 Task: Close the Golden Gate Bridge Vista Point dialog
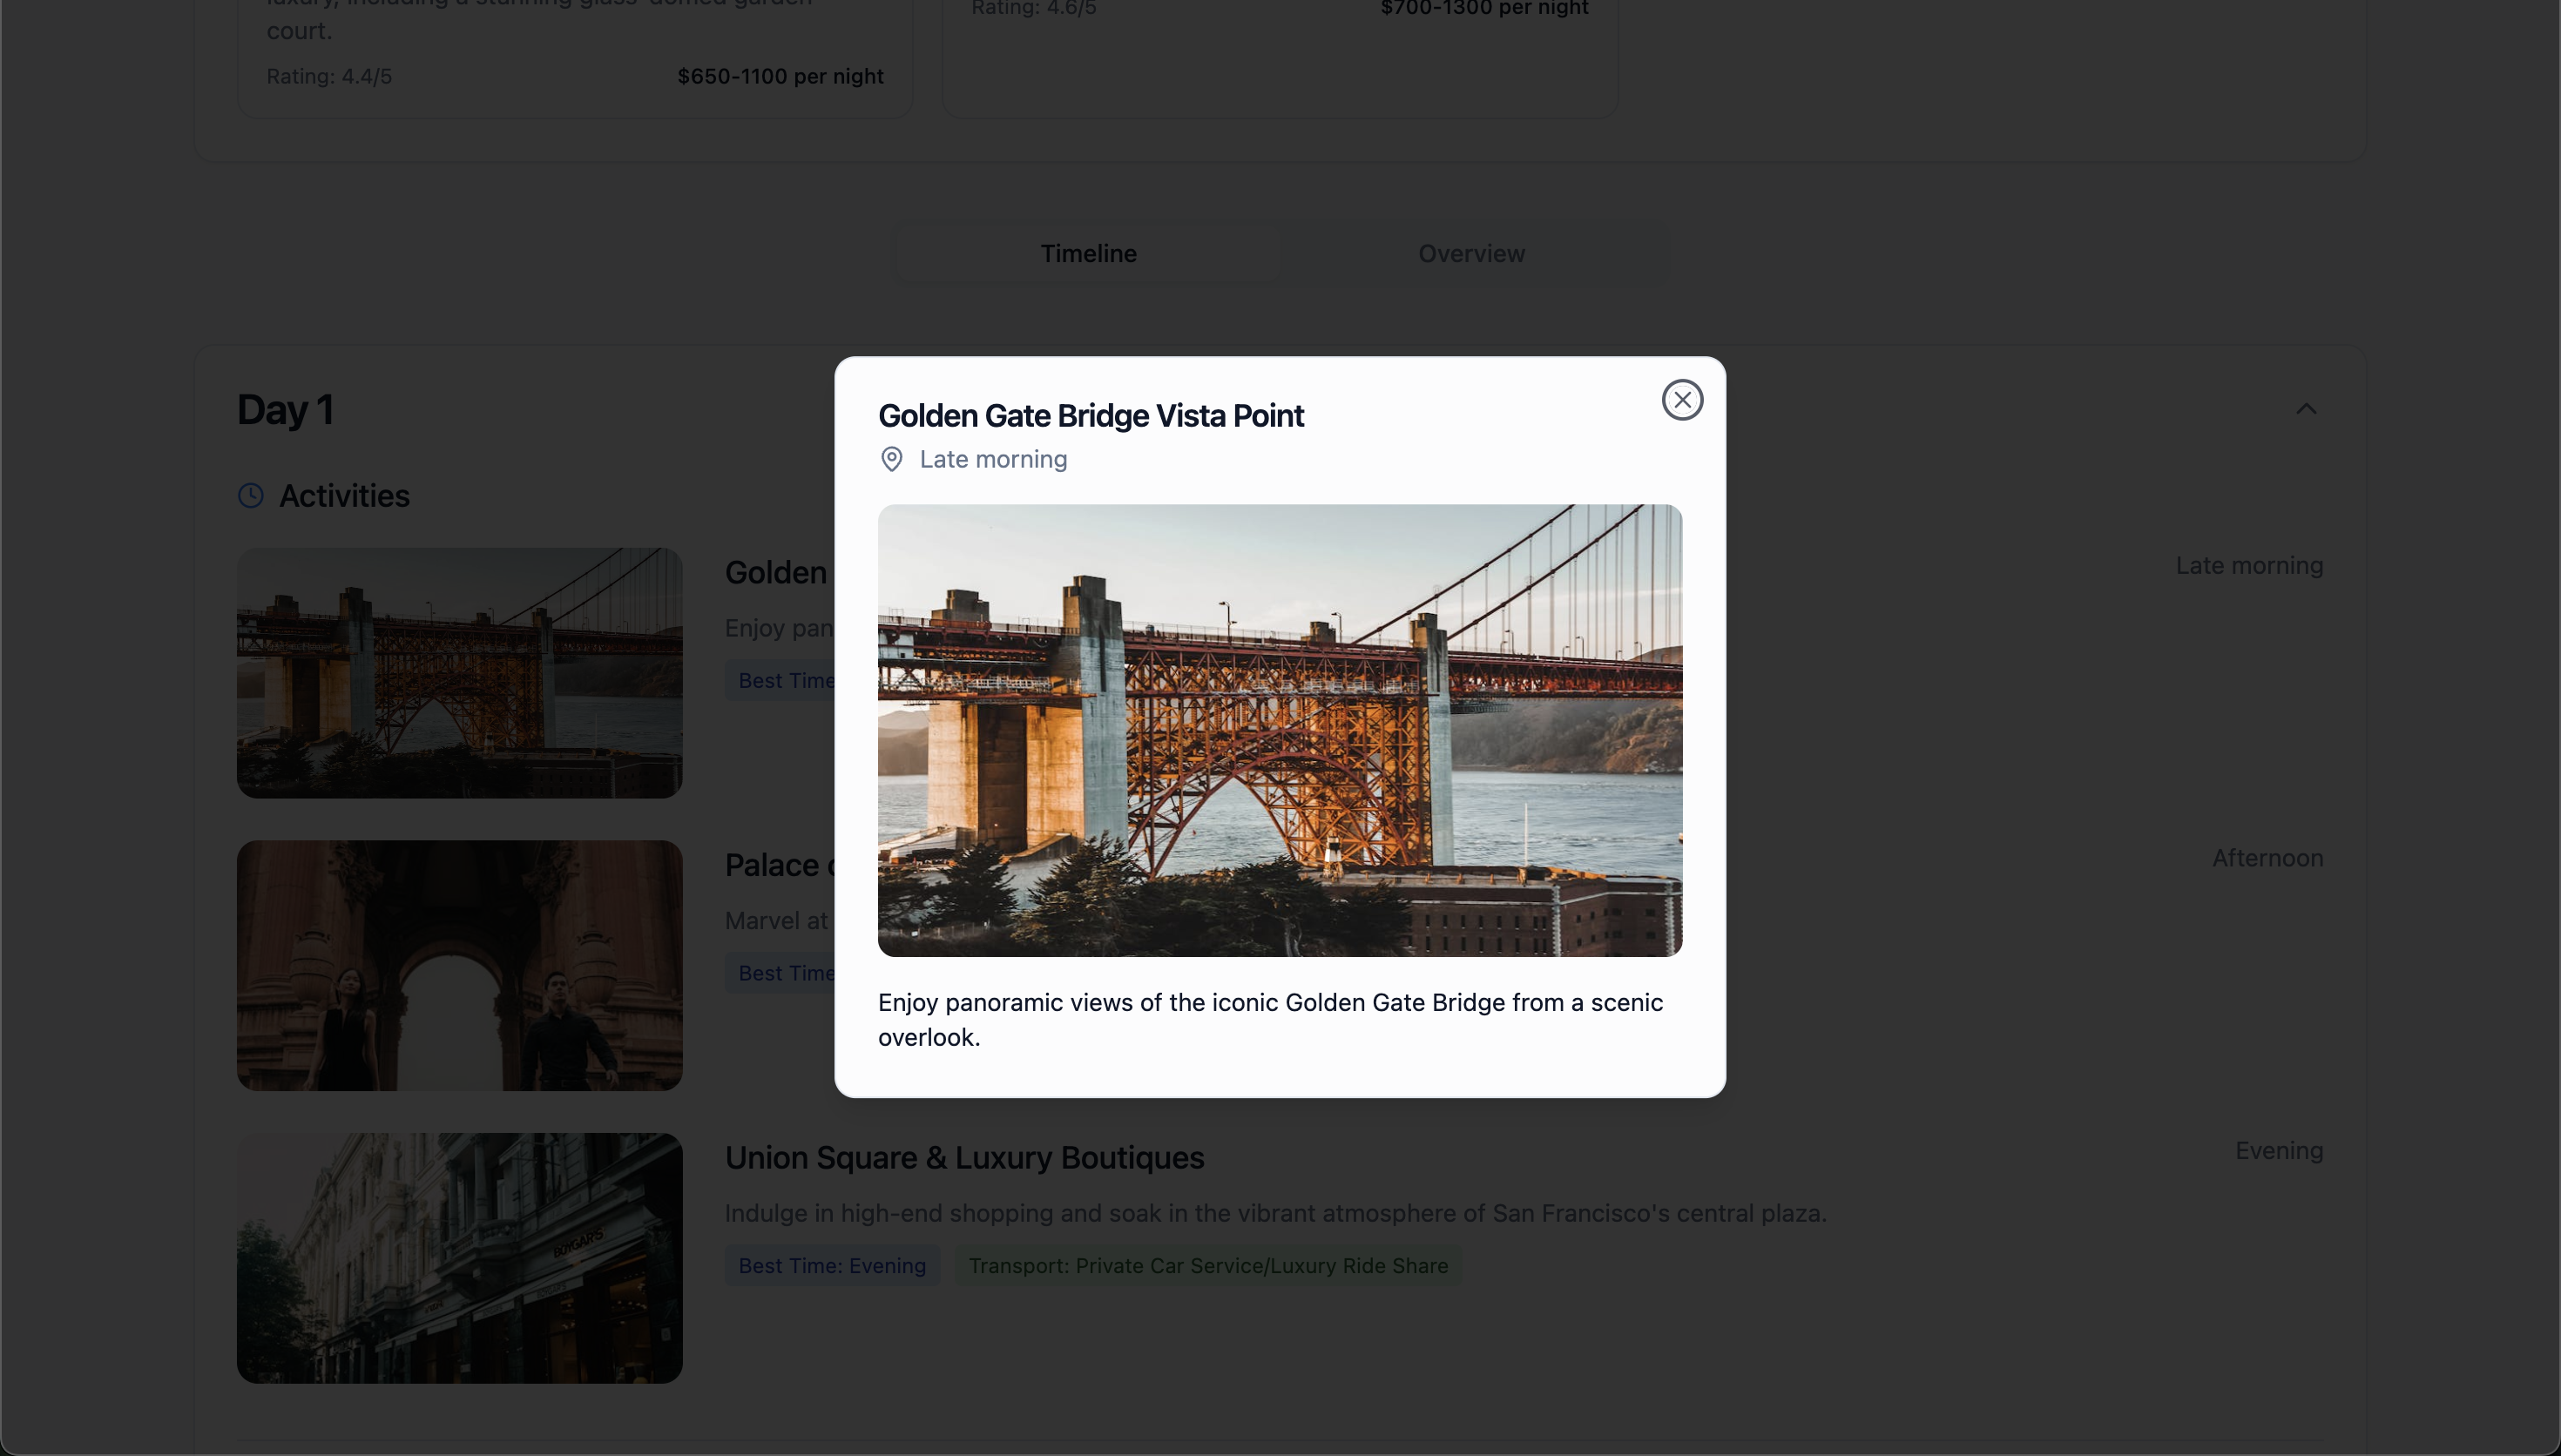[1682, 400]
